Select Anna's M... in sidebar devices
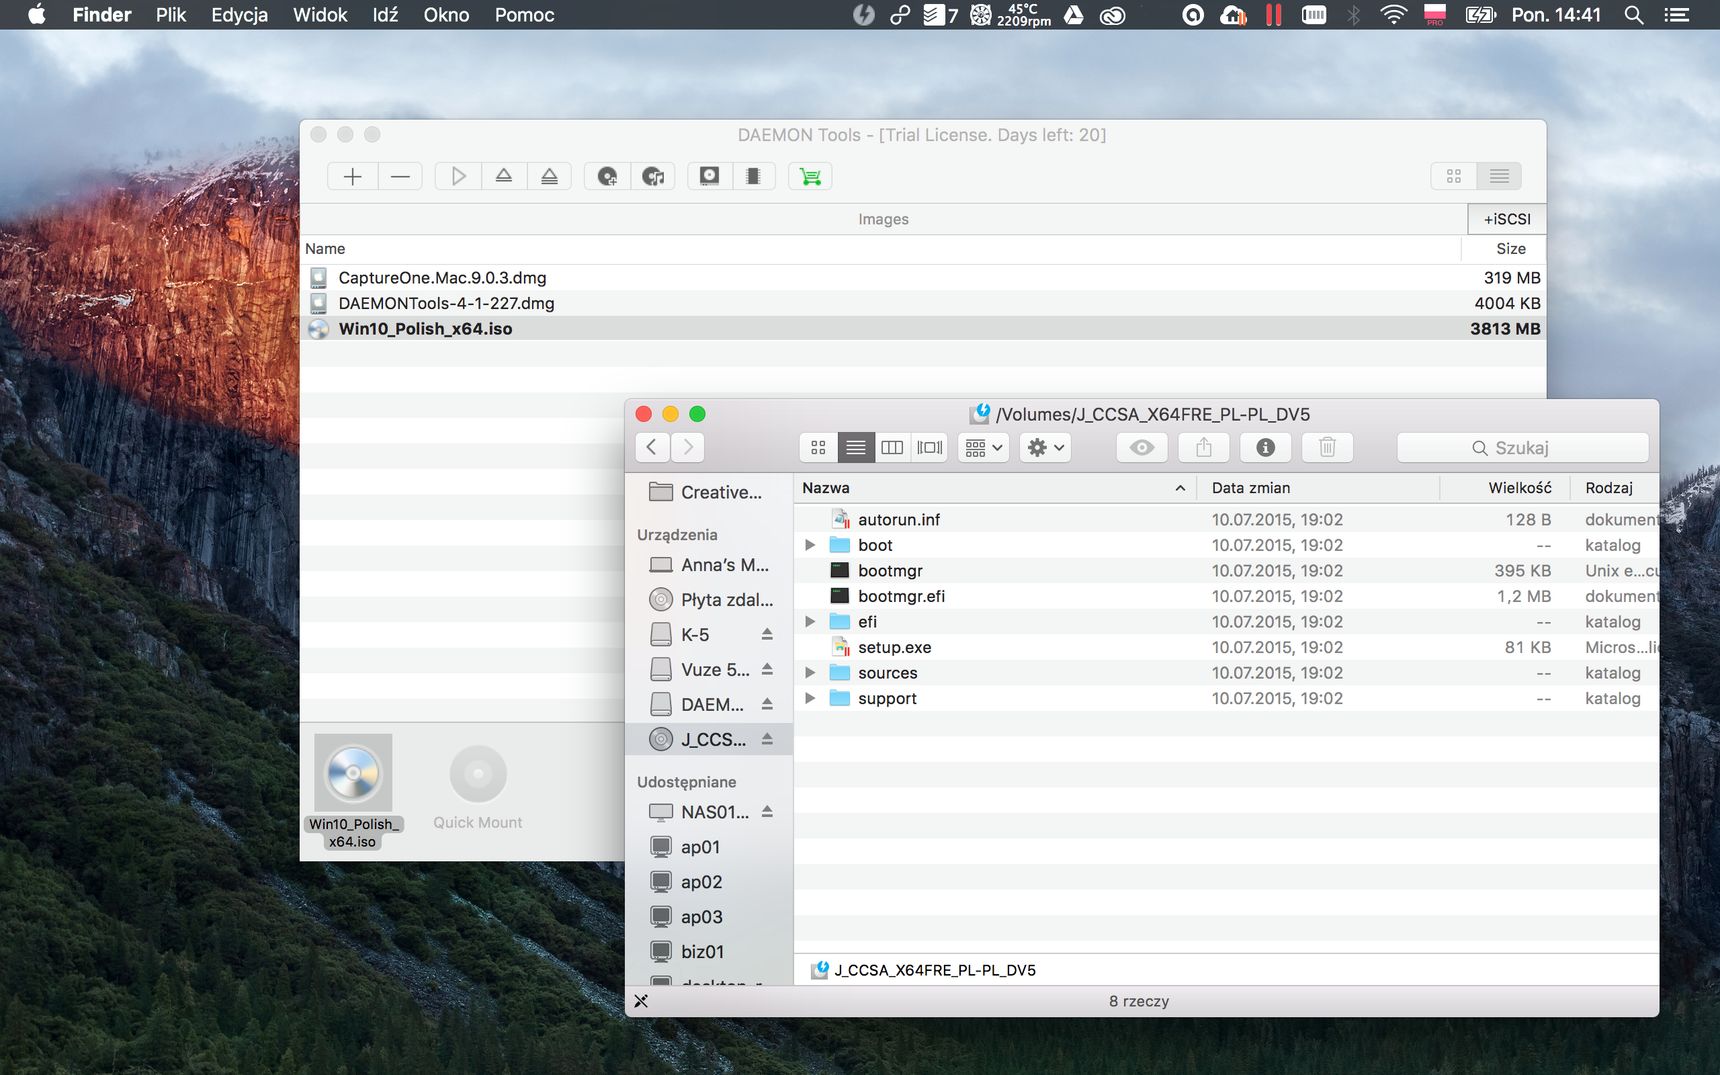The image size is (1720, 1075). pos(708,565)
